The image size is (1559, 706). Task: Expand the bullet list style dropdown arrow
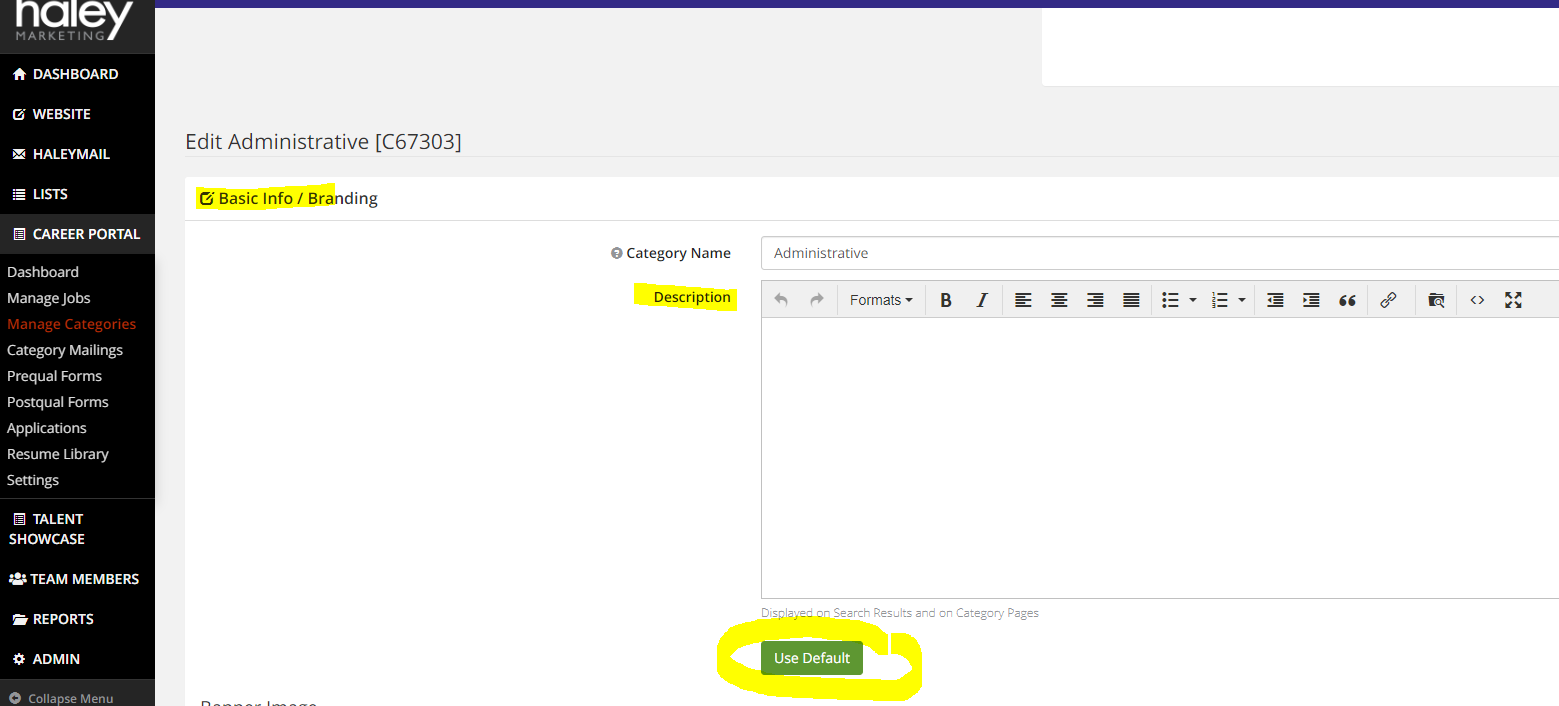(x=1193, y=300)
